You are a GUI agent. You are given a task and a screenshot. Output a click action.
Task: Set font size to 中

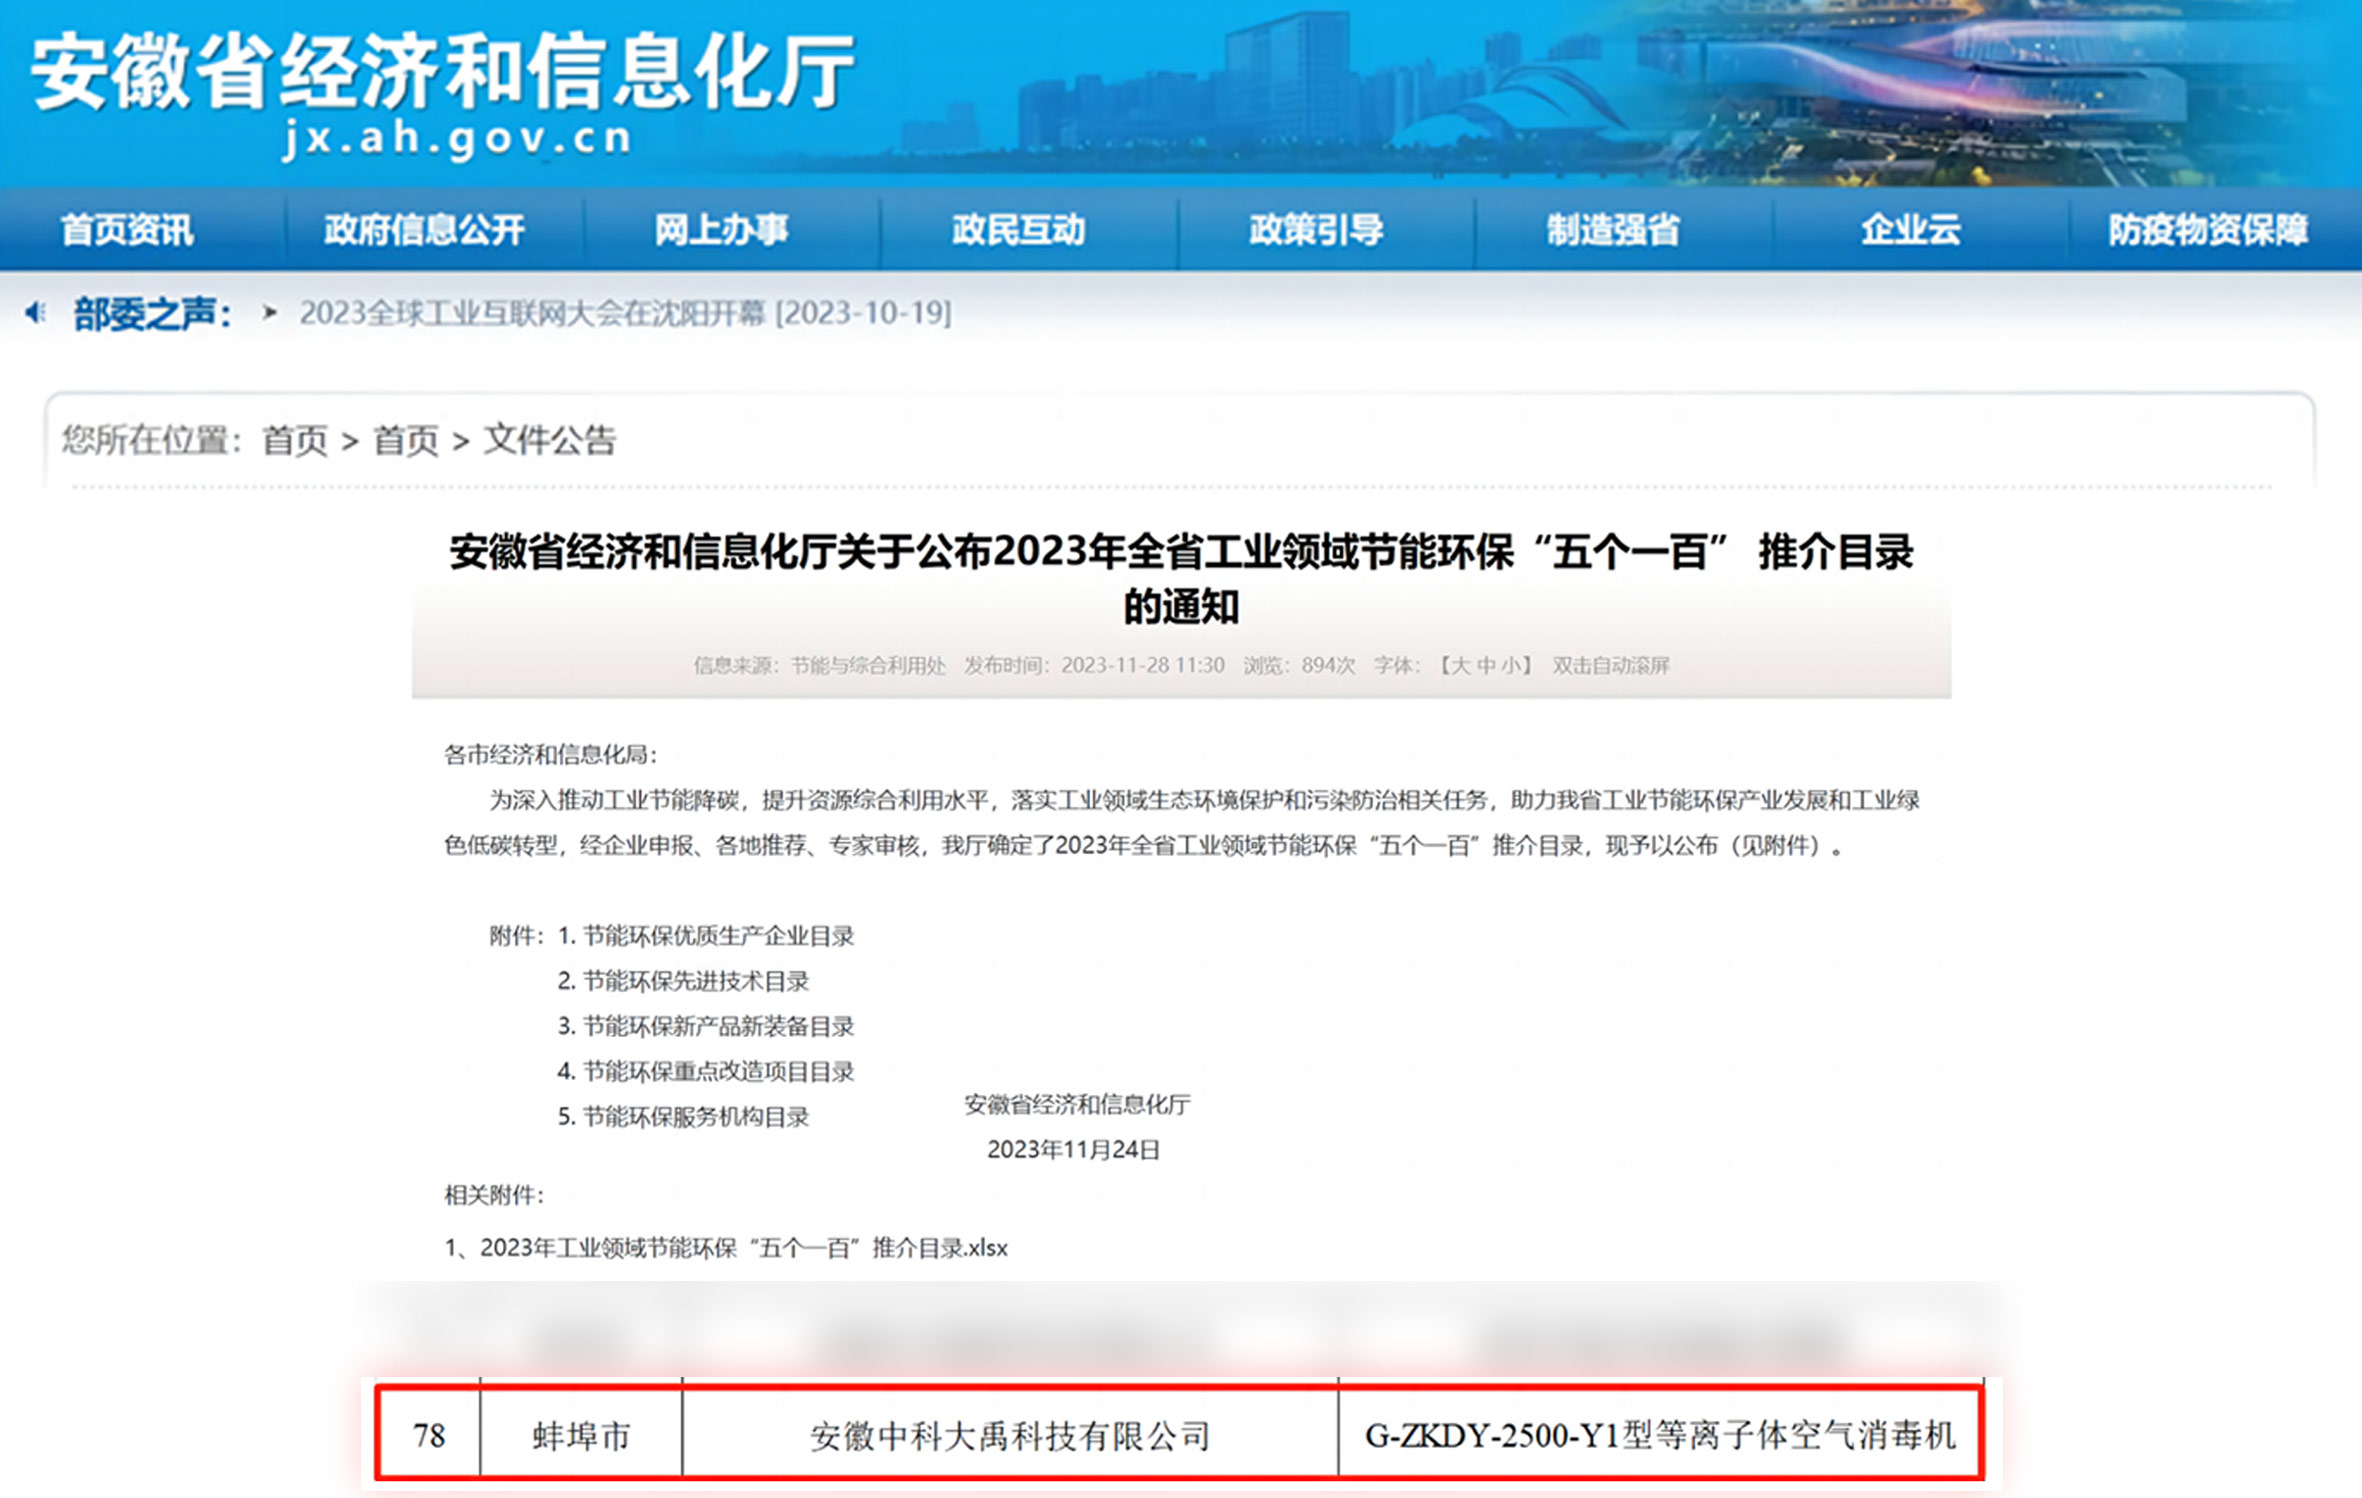(x=1485, y=666)
